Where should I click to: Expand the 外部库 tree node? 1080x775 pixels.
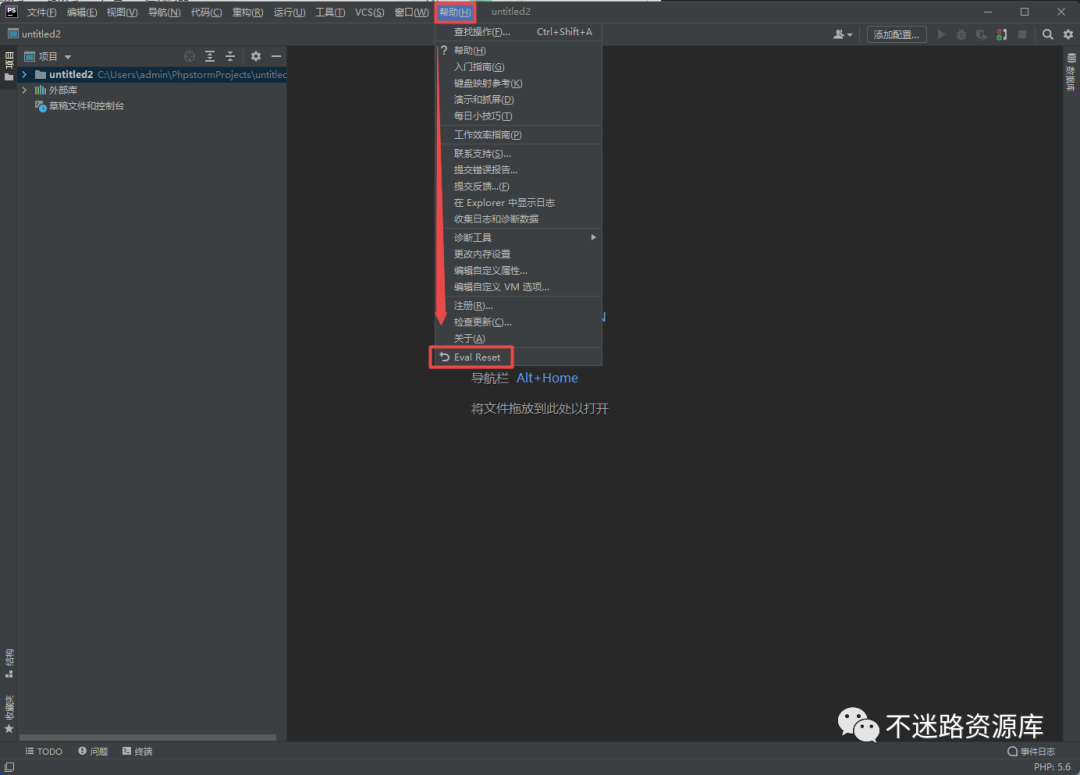pos(24,90)
